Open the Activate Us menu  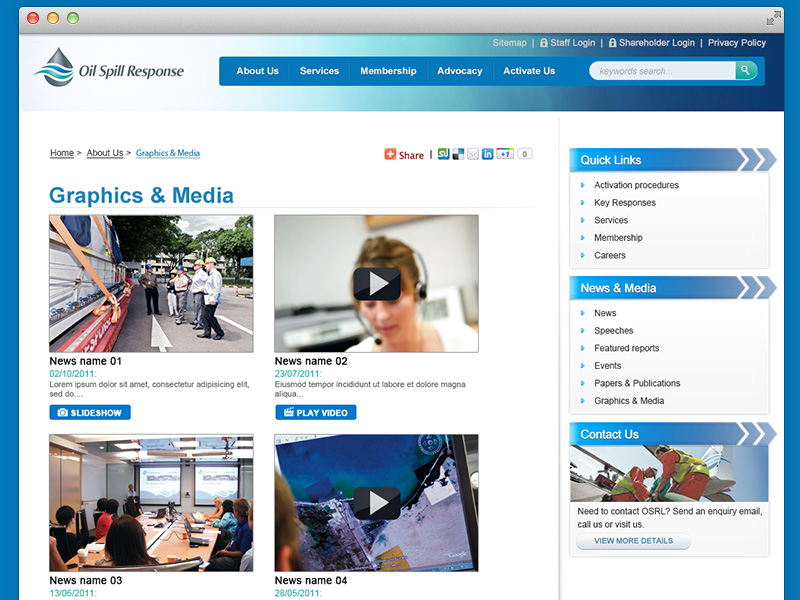(529, 71)
